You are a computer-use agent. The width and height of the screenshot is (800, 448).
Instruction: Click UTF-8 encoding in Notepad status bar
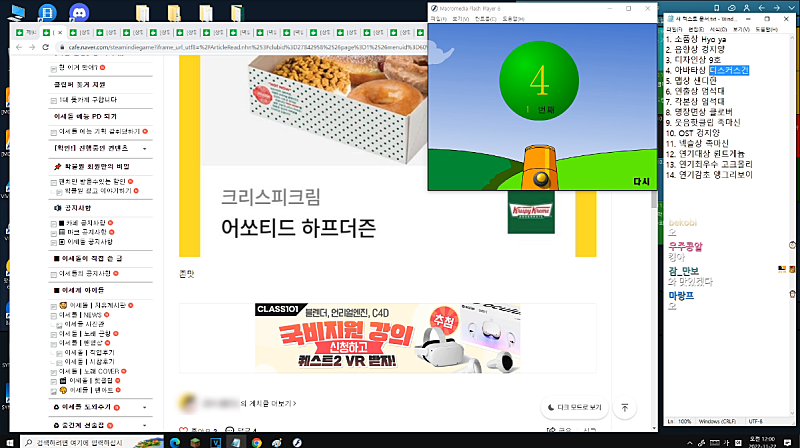(755, 421)
